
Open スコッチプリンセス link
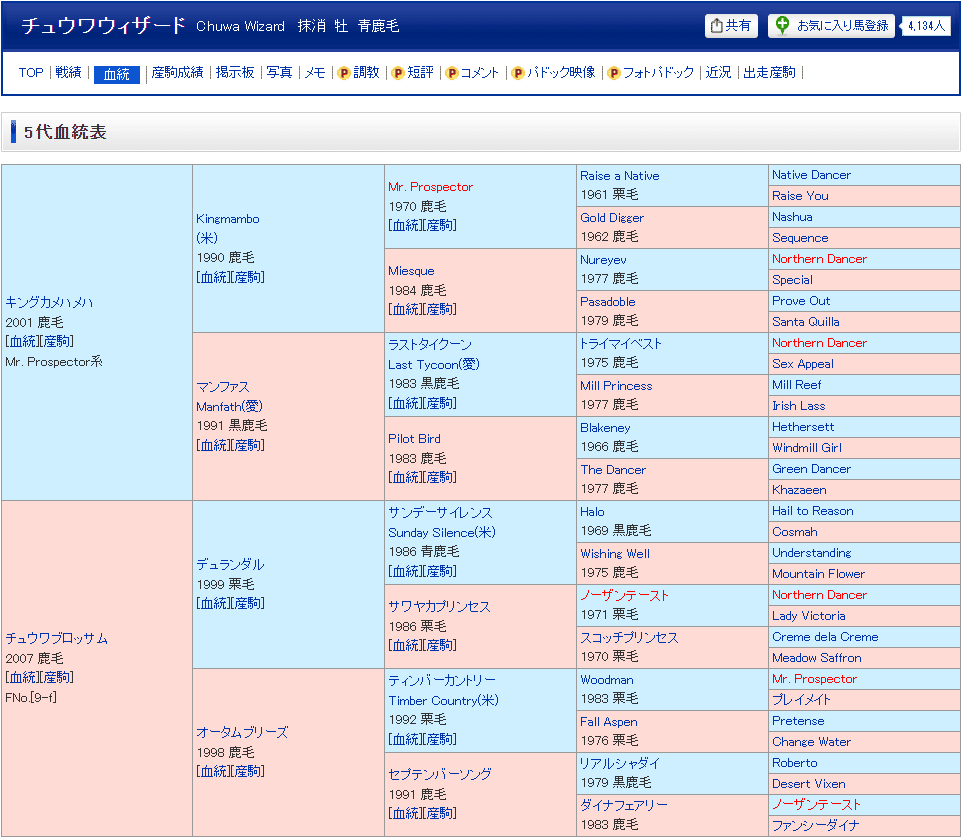pos(629,638)
